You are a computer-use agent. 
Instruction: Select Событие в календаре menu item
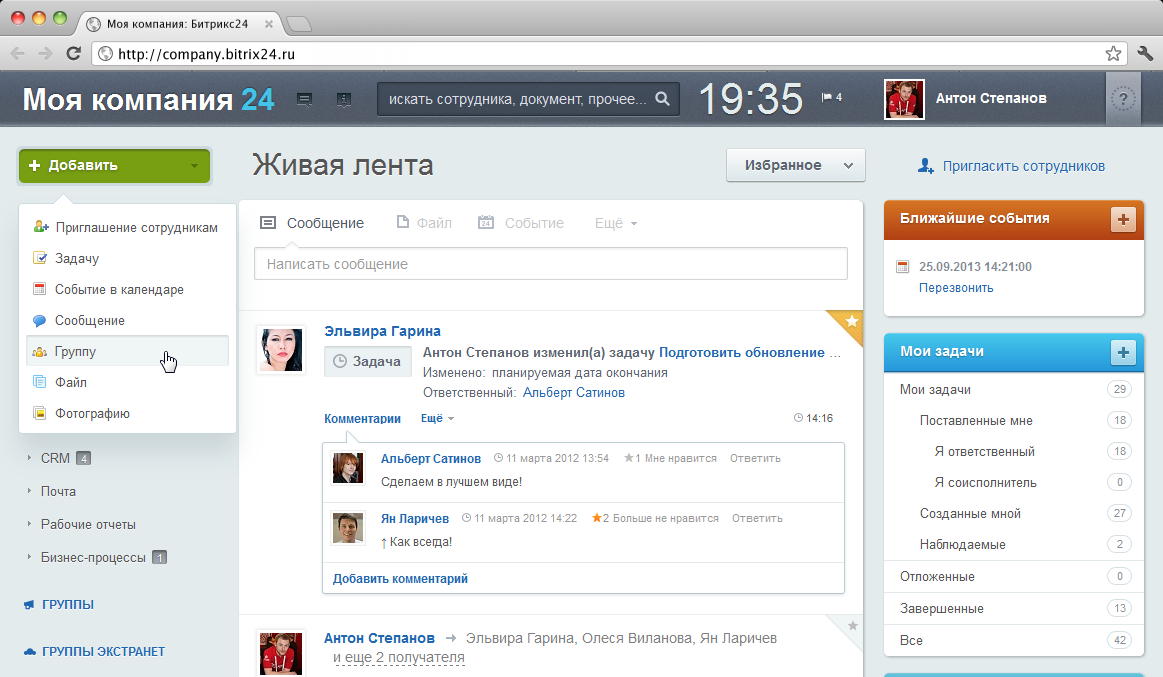(128, 289)
